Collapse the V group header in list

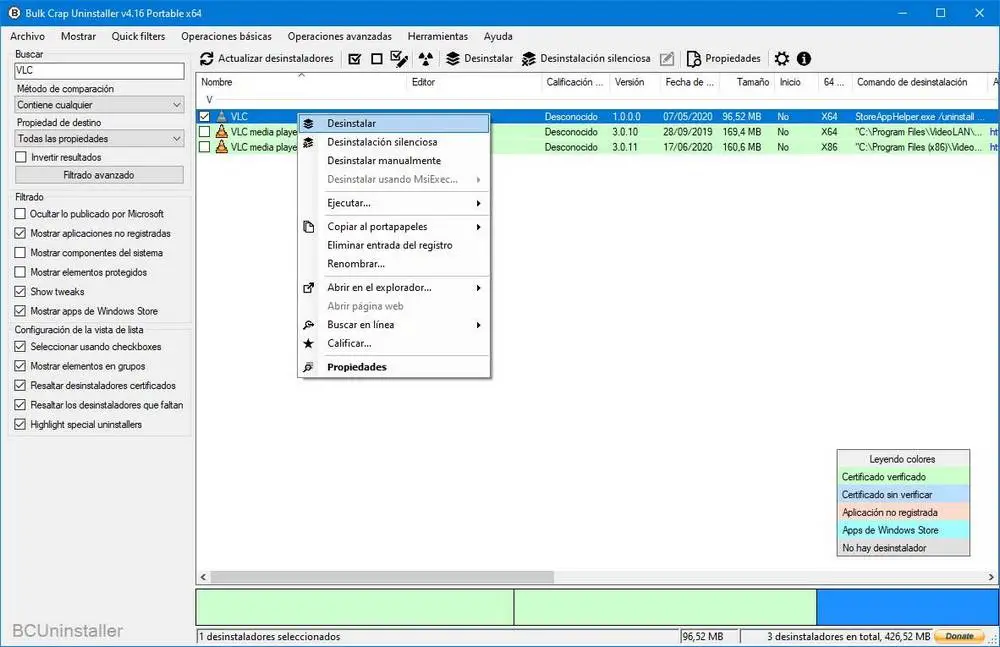click(x=209, y=100)
